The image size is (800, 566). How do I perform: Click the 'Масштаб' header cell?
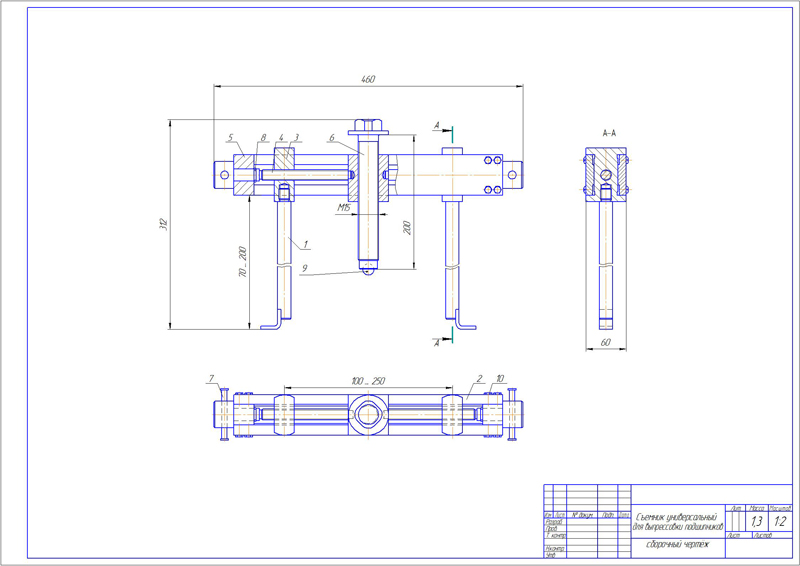point(780,508)
